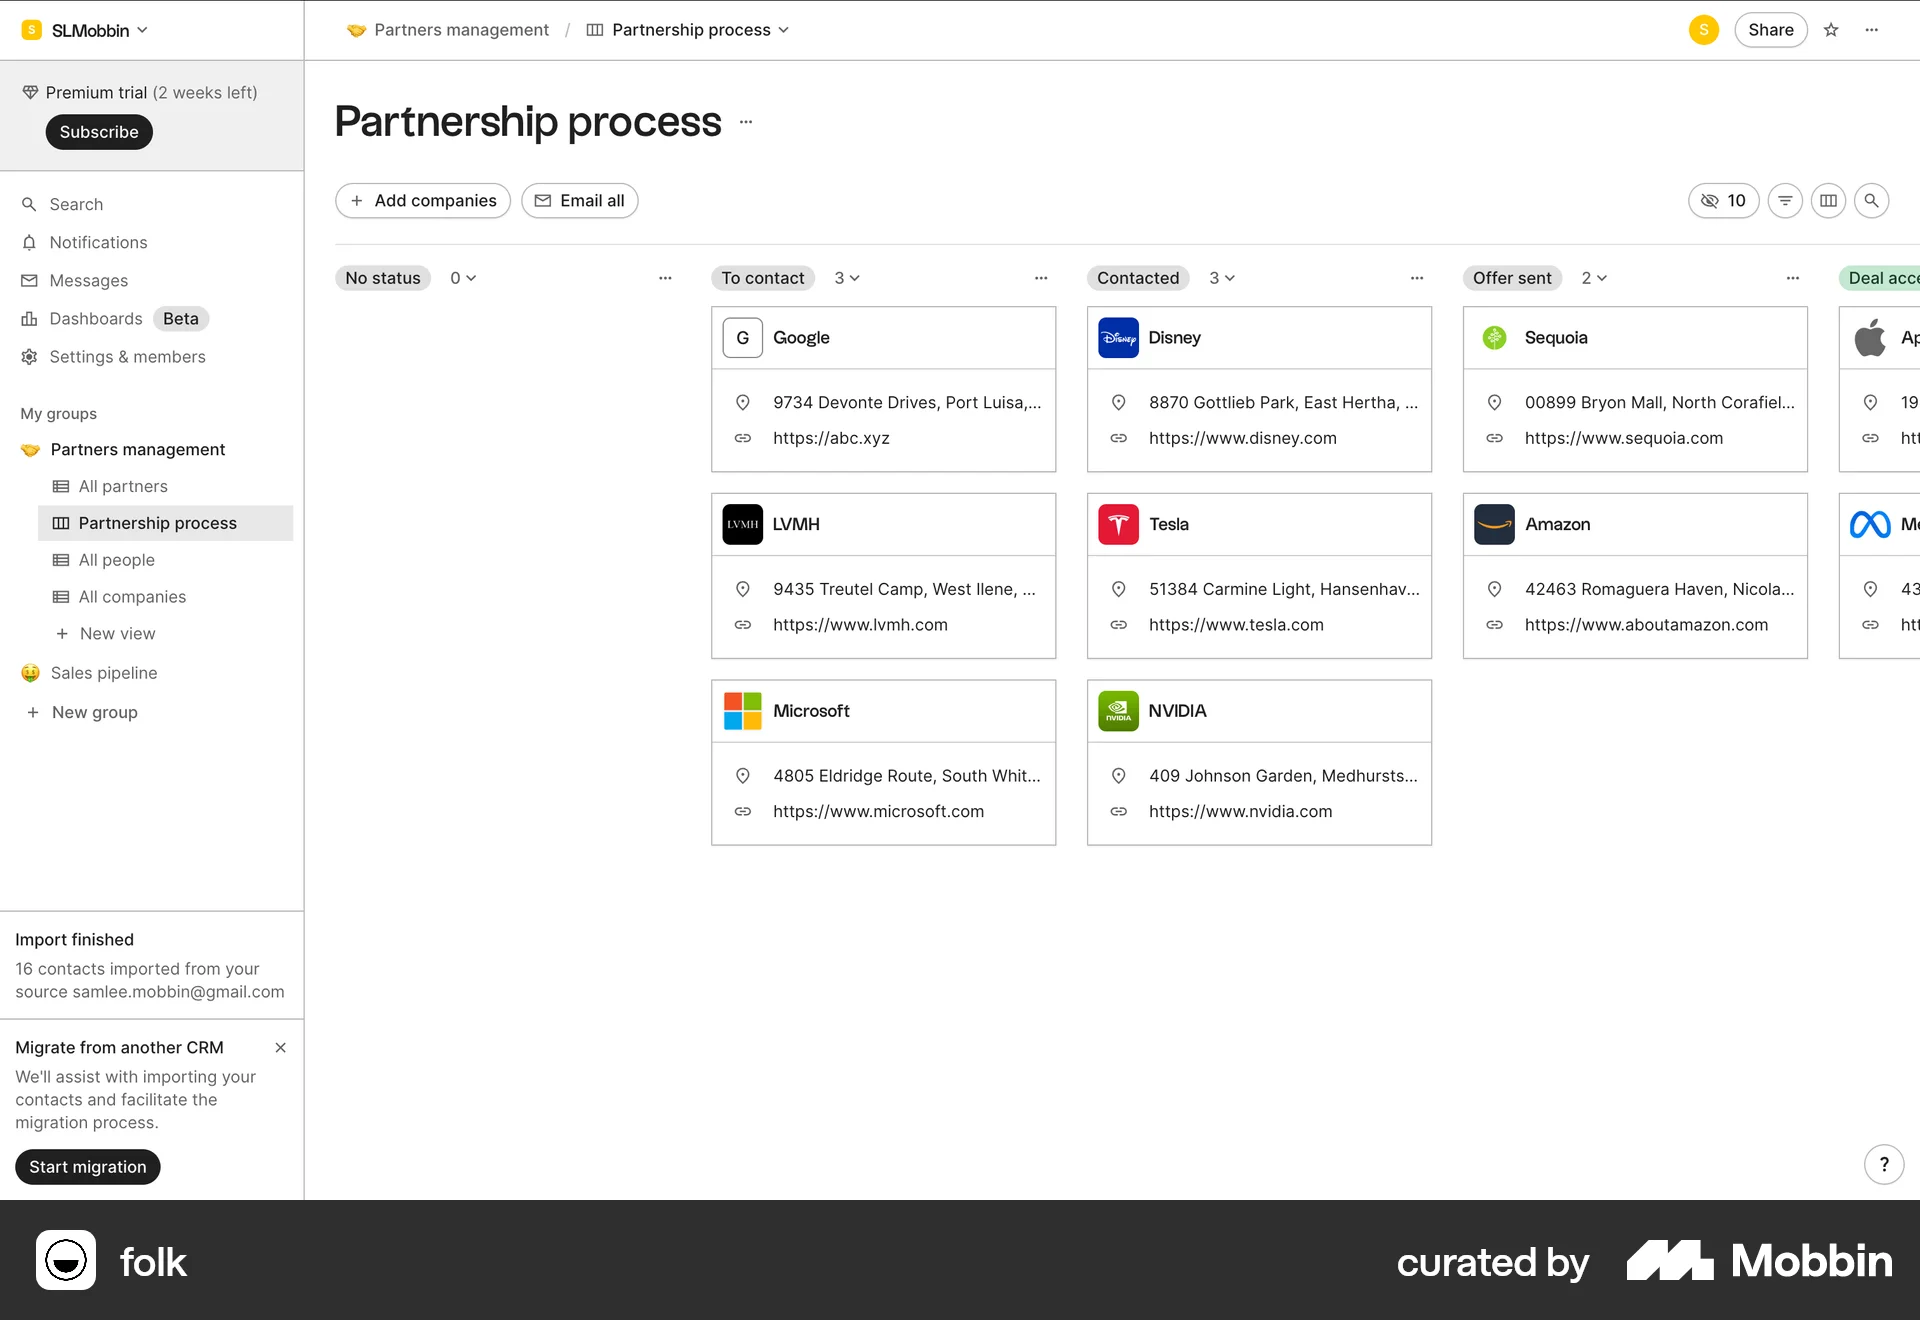Click the Add companies button
This screenshot has width=1920, height=1320.
(x=423, y=201)
